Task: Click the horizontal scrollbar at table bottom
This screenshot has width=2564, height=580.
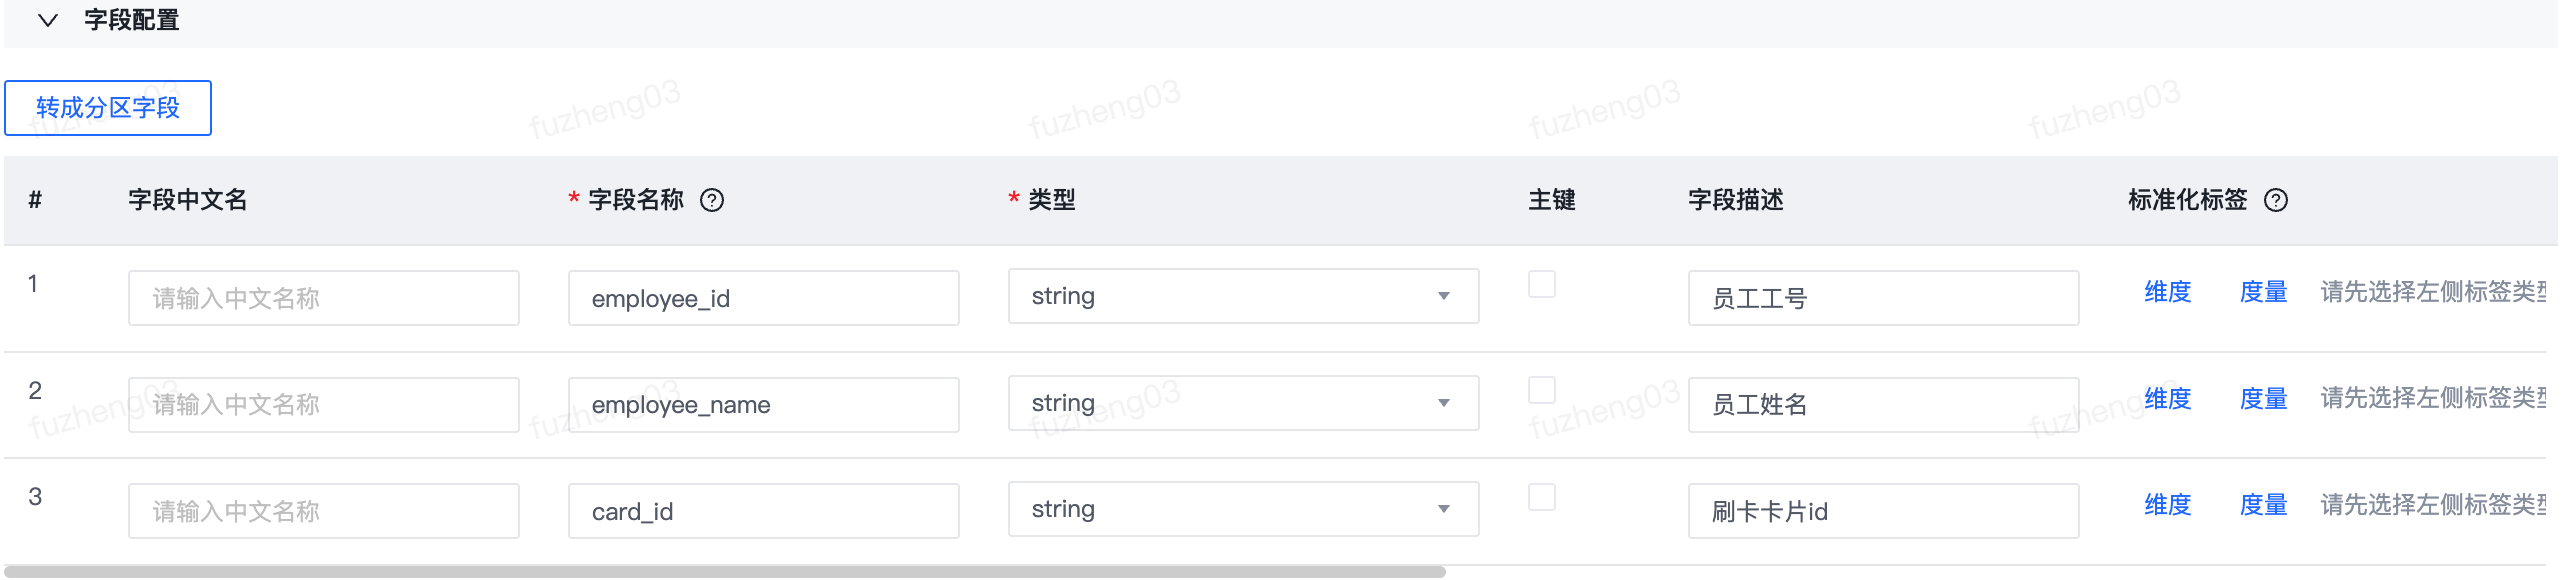Action: click(x=725, y=572)
